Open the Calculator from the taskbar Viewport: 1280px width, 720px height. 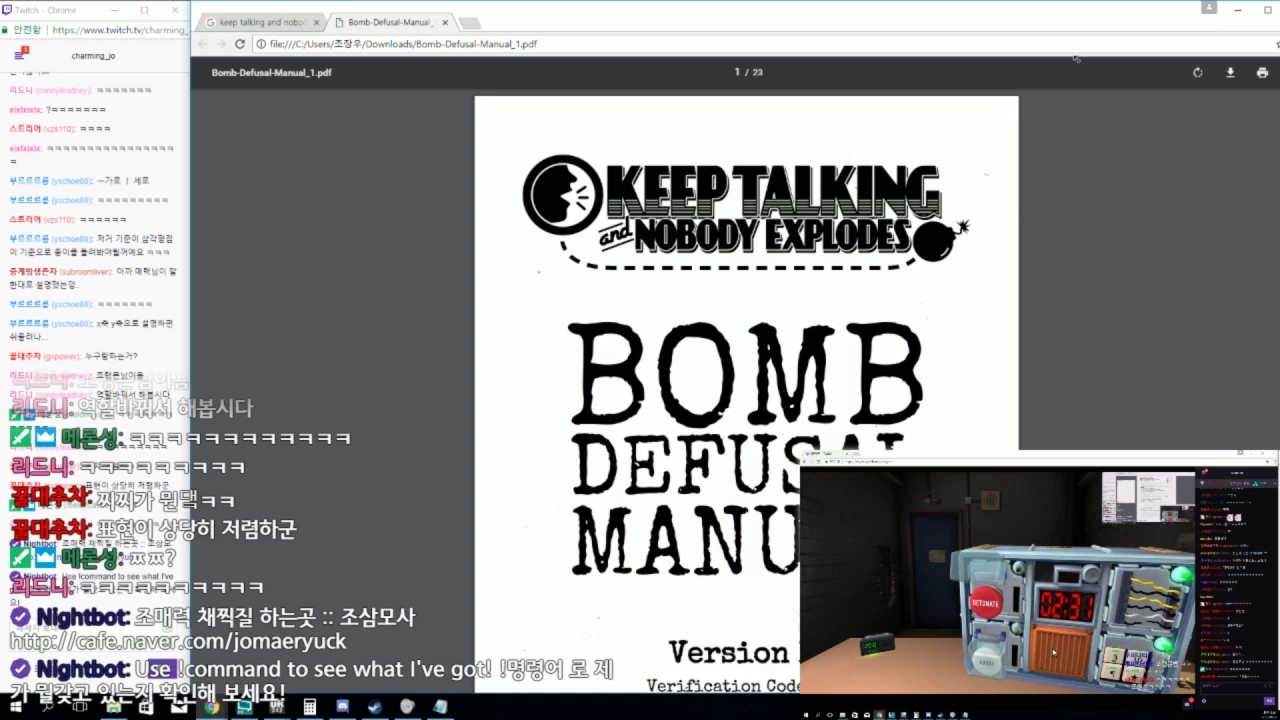[x=310, y=707]
